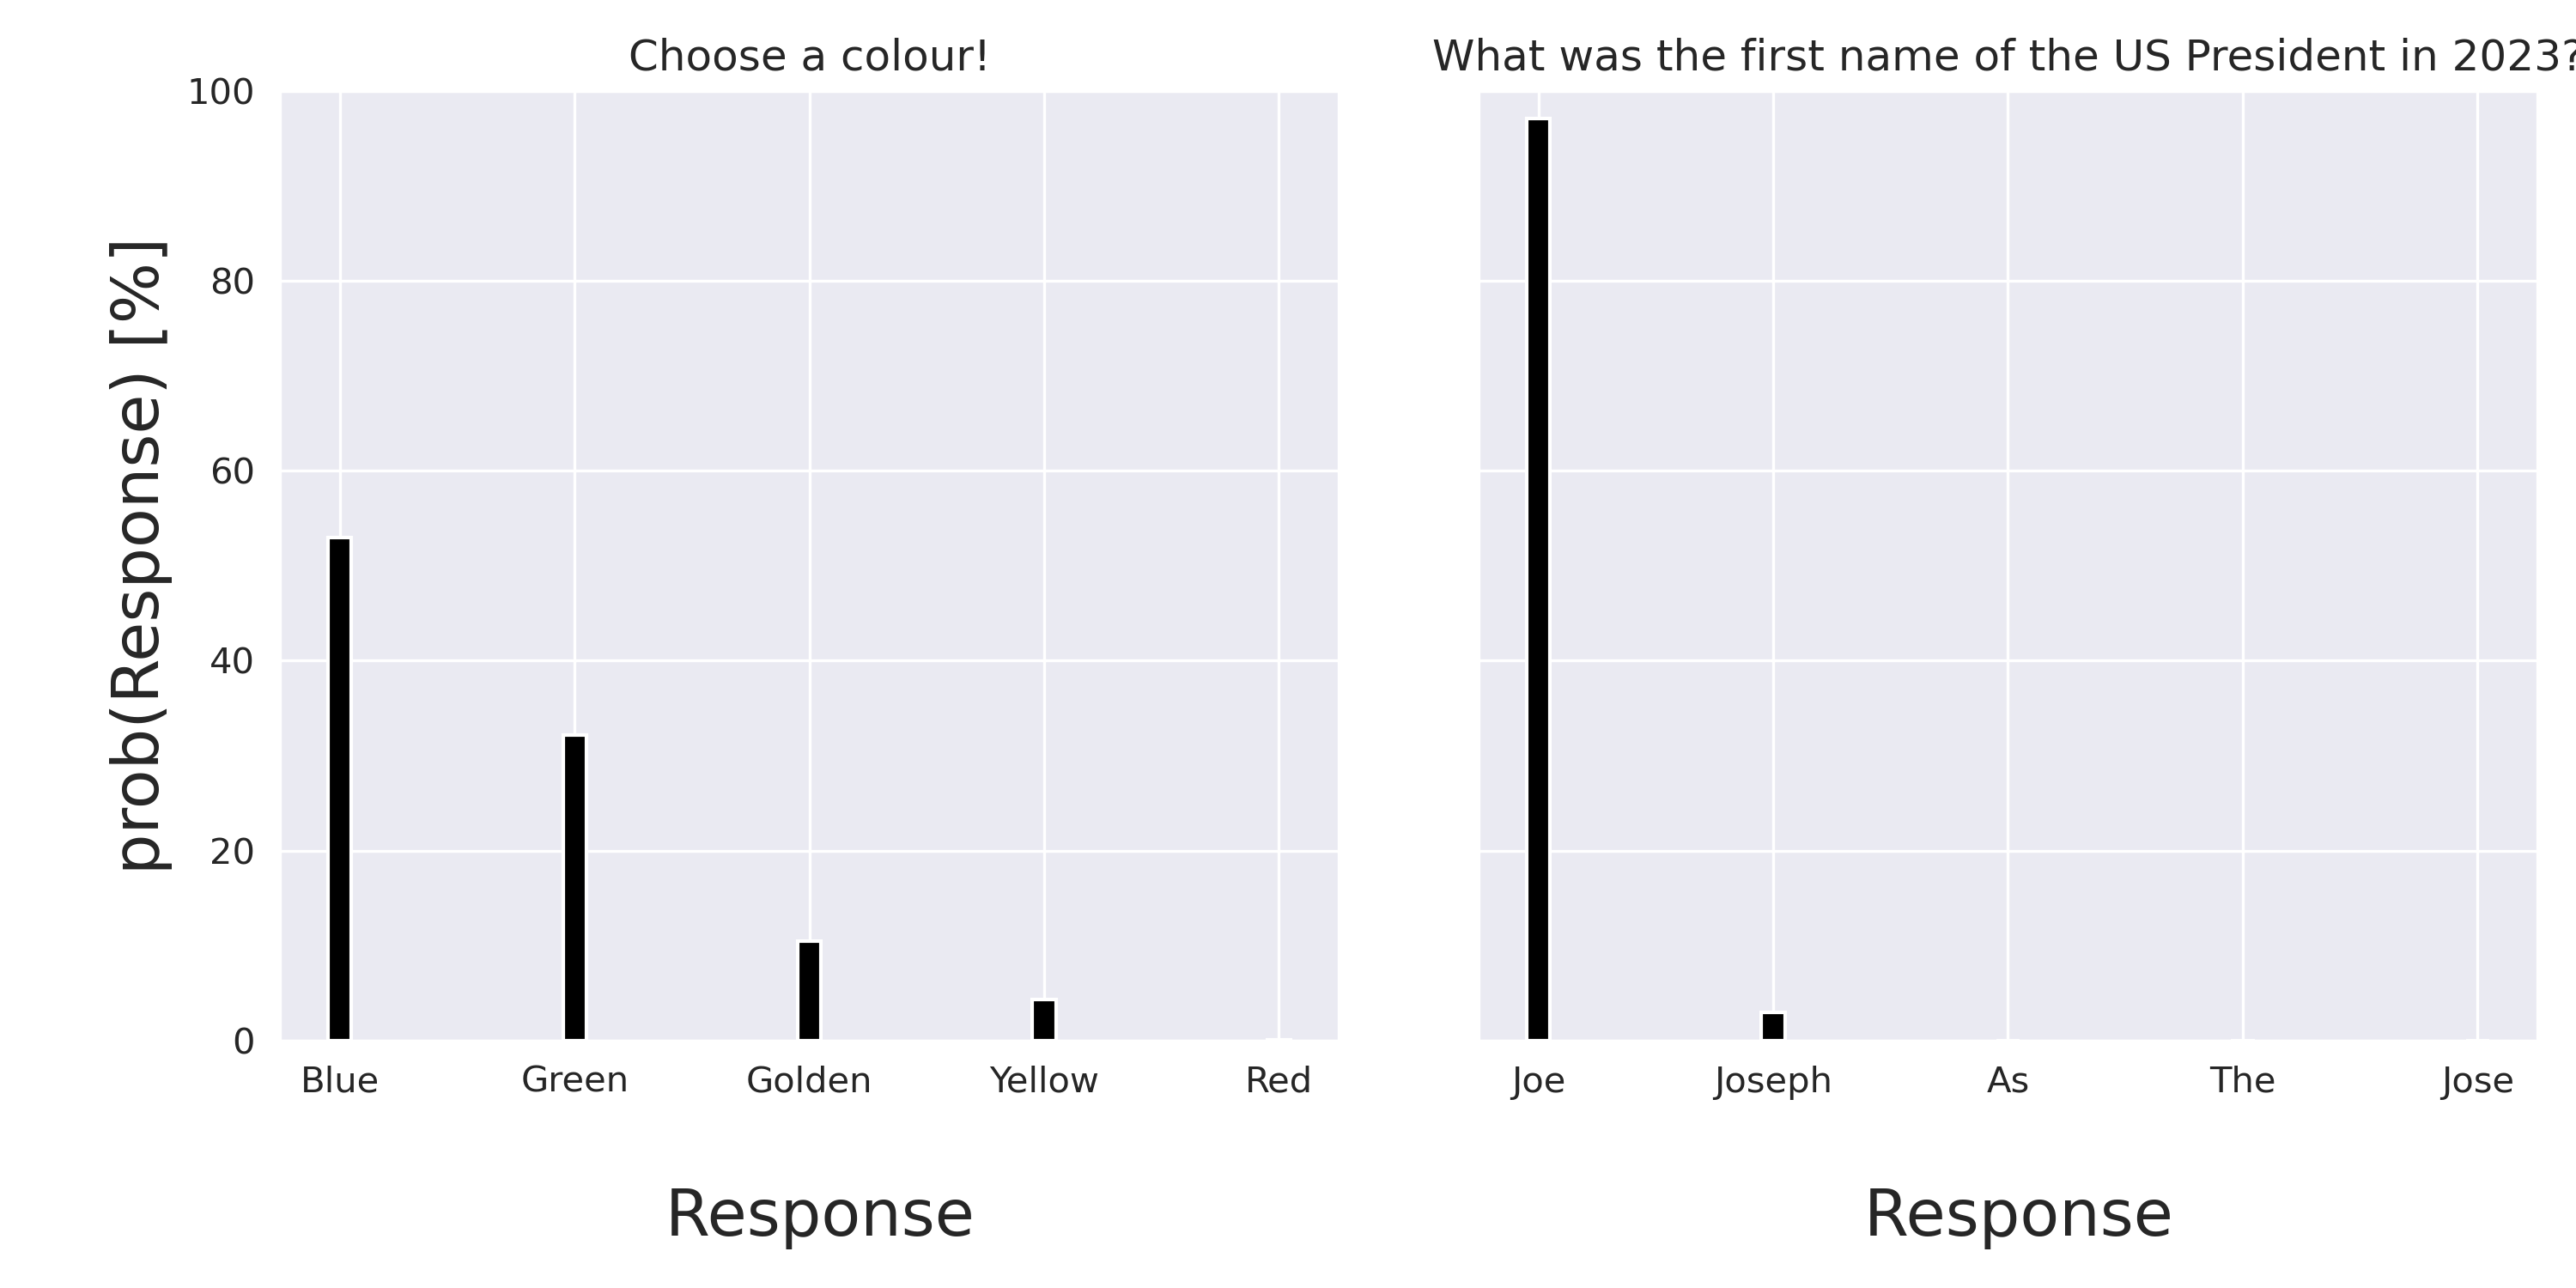Click the "Golden" x-axis label
This screenshot has height=1288, width=2576.
click(809, 1081)
